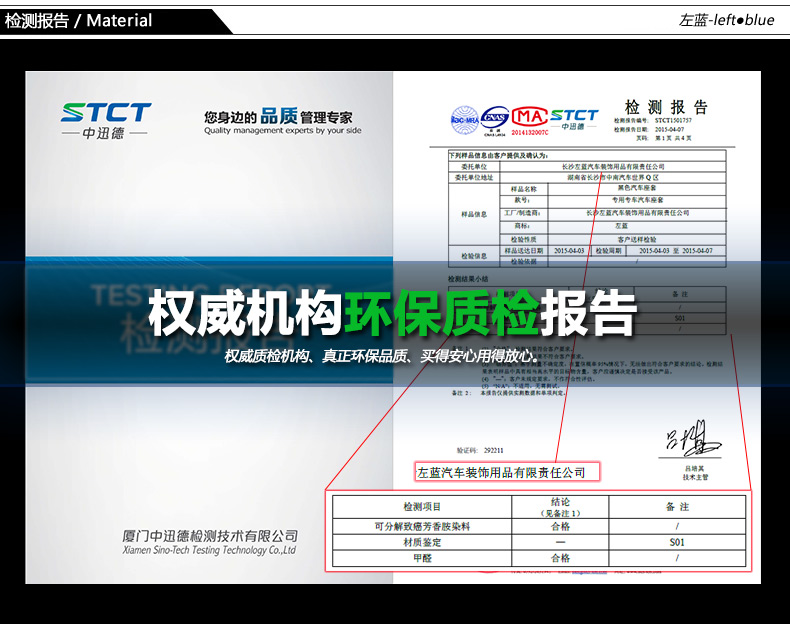790x624 pixels.
Task: Click the '检 测 报 告' report title
Action: coord(666,107)
